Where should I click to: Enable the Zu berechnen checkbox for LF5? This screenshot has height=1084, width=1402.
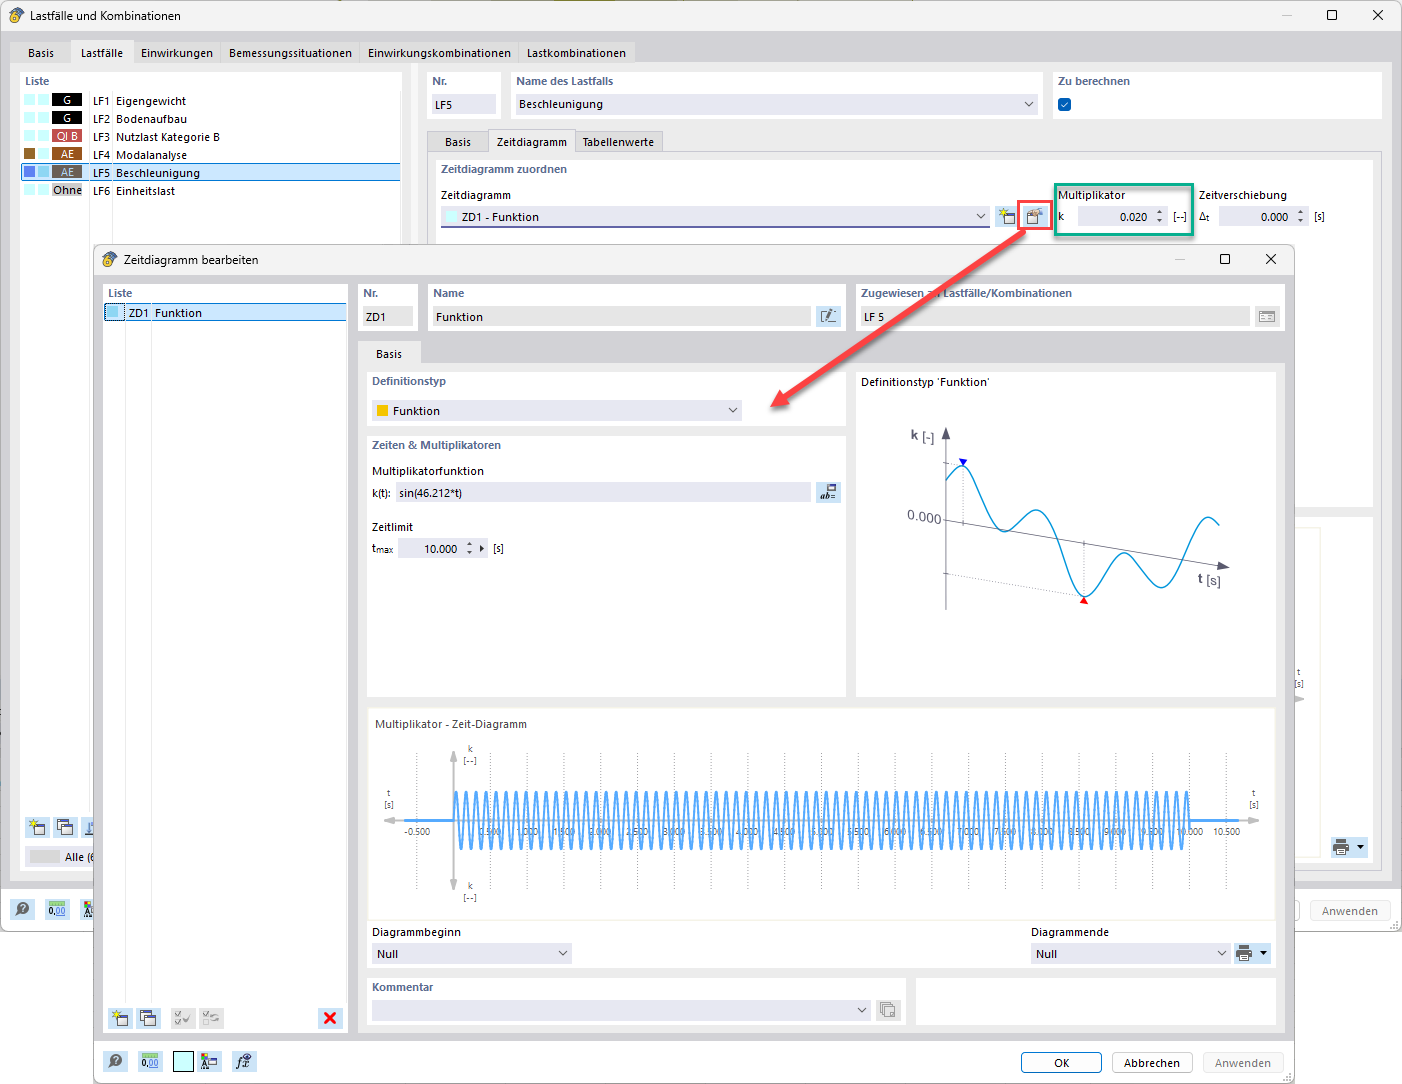pos(1064,103)
